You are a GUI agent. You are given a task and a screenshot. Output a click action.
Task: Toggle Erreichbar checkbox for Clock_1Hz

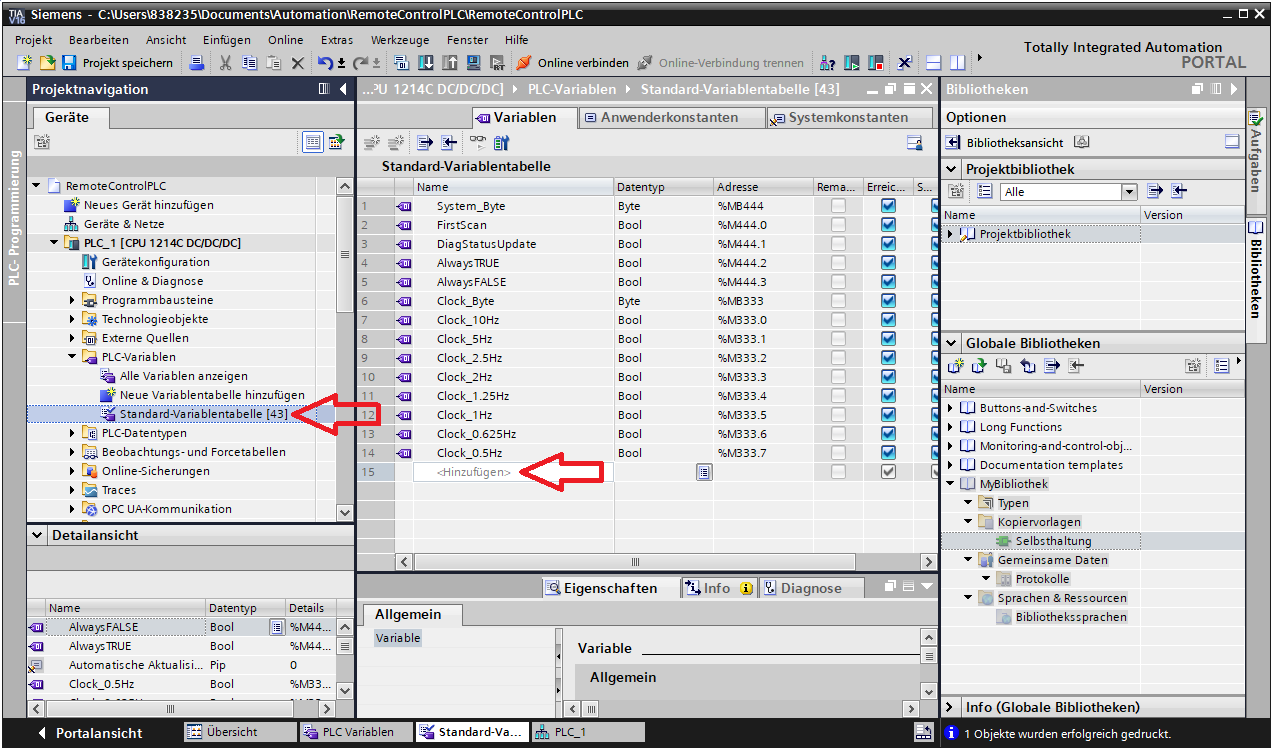[x=888, y=415]
